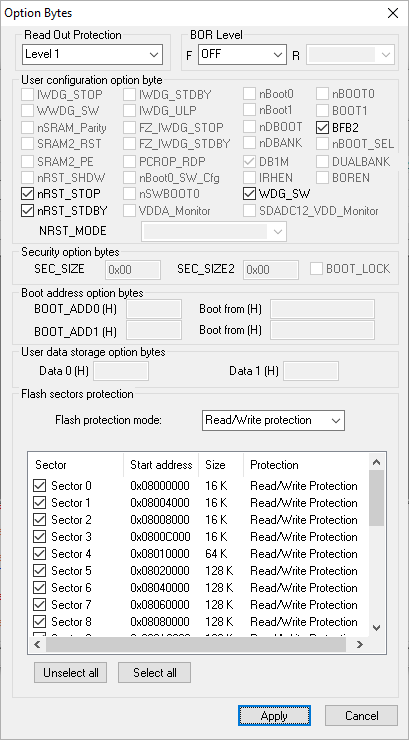Image resolution: width=409 pixels, height=740 pixels.
Task: Click the SDADC12_VDD_Monitor checkbox
Action: [x=249, y=210]
